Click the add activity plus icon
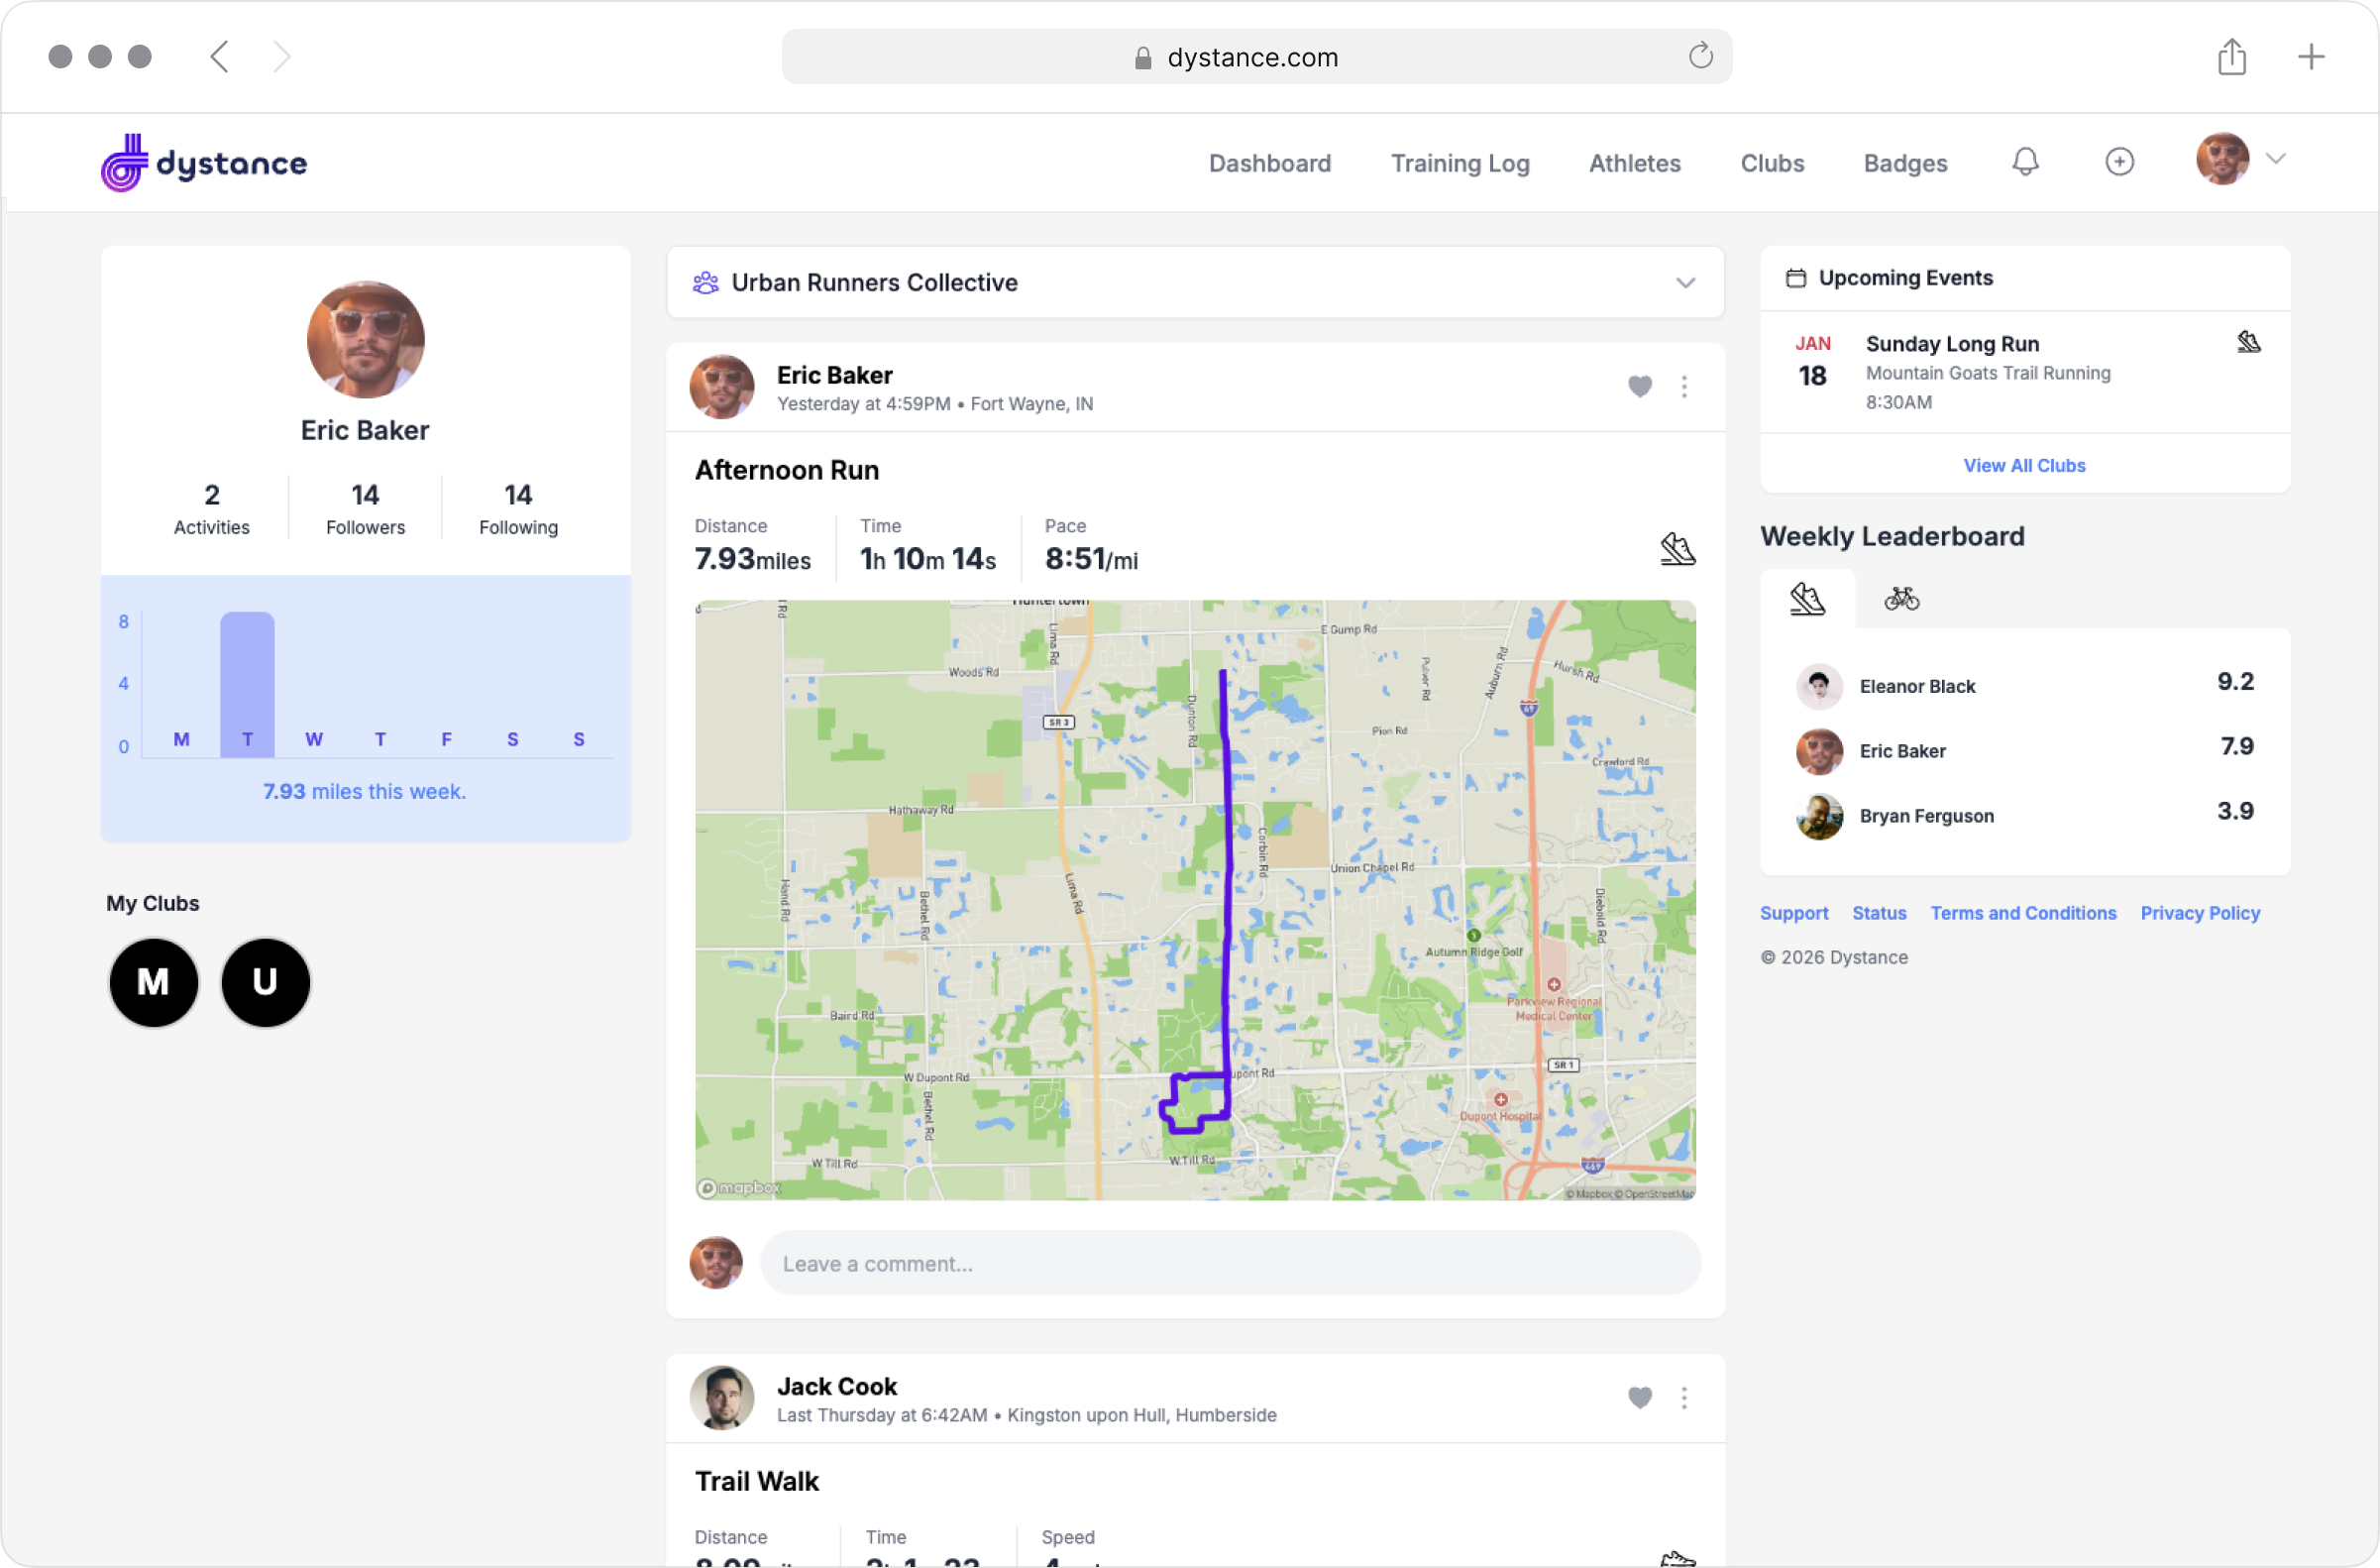This screenshot has height=1568, width=2380. click(2119, 162)
